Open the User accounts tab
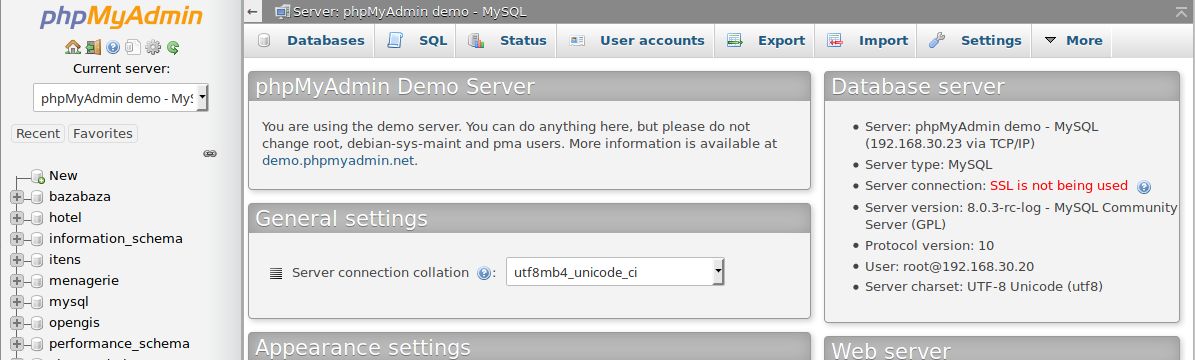 point(636,40)
